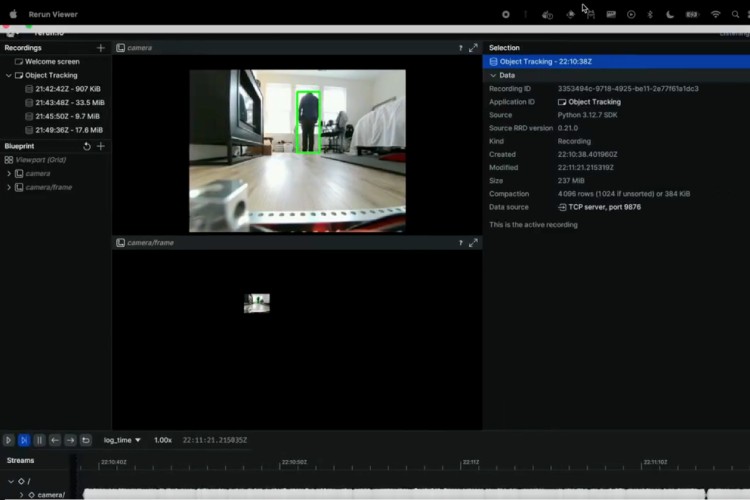The image size is (750, 500).
Task: Maximize the camera/frame view panel
Action: pos(473,243)
